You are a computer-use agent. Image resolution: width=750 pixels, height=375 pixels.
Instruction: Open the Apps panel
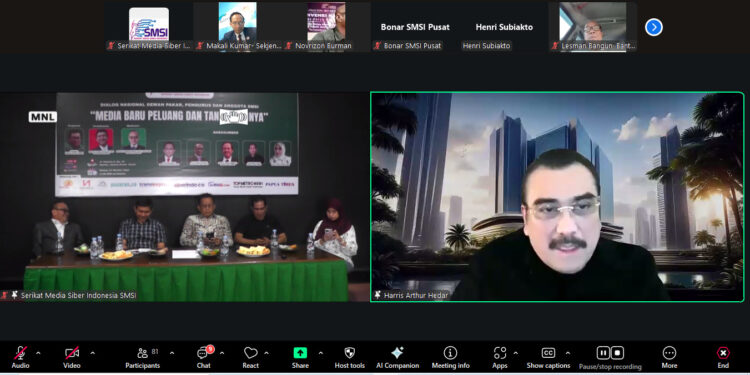[500, 357]
